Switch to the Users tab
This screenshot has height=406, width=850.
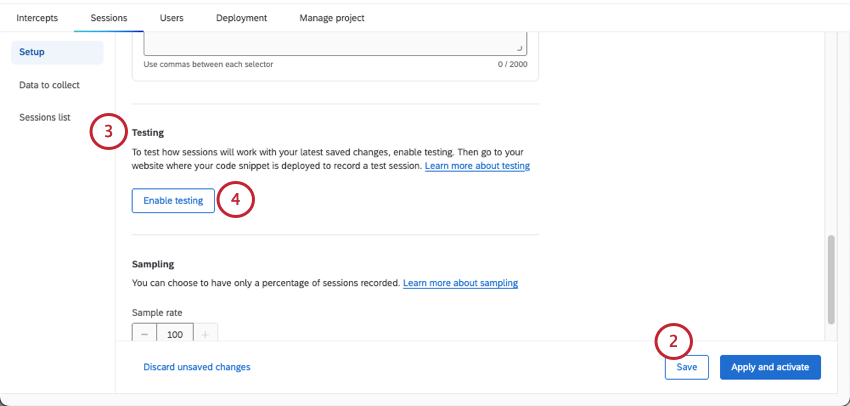[x=171, y=18]
